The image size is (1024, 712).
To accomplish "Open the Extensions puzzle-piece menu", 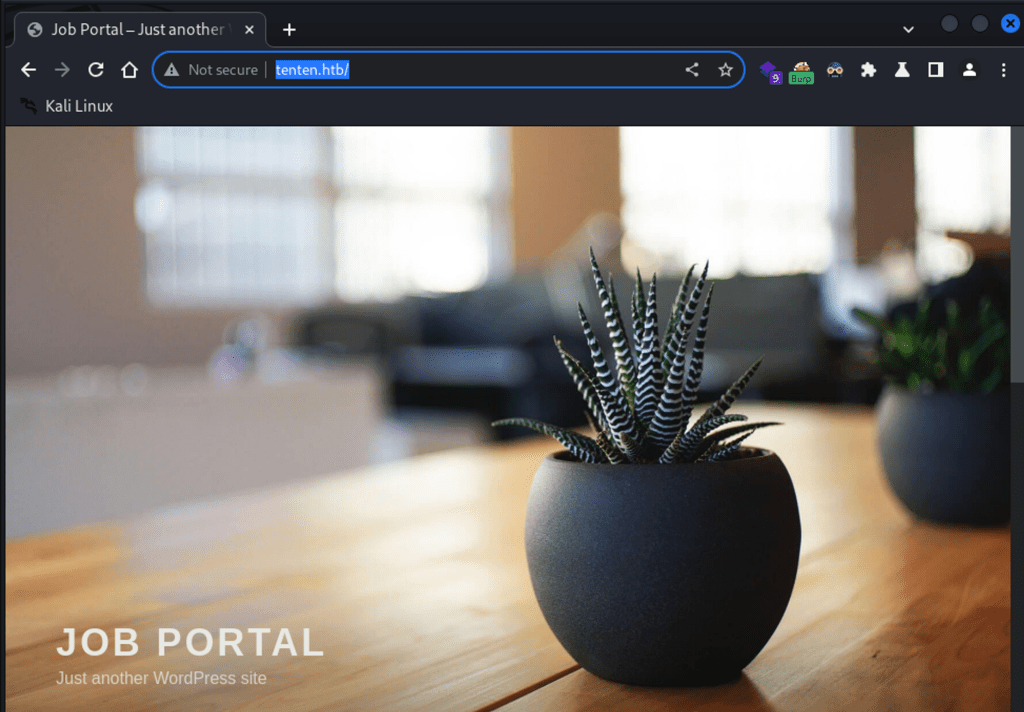I will coord(868,70).
